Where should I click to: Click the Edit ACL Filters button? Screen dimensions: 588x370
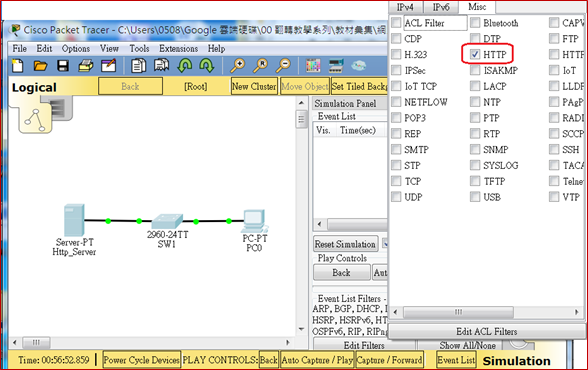pyautogui.click(x=486, y=331)
